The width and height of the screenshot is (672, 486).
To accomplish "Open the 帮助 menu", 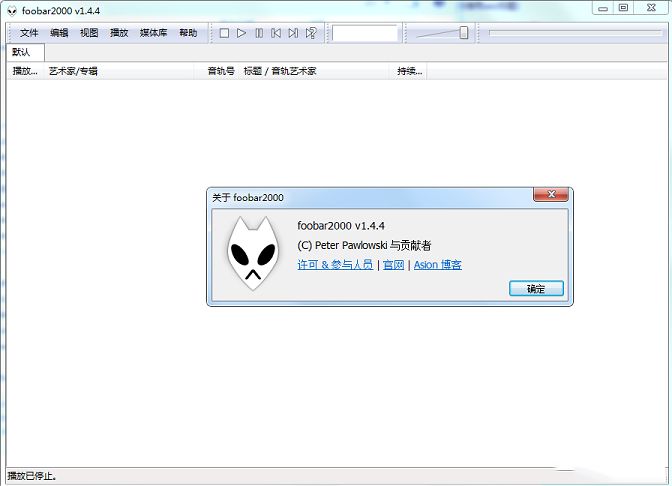I will [x=188, y=33].
